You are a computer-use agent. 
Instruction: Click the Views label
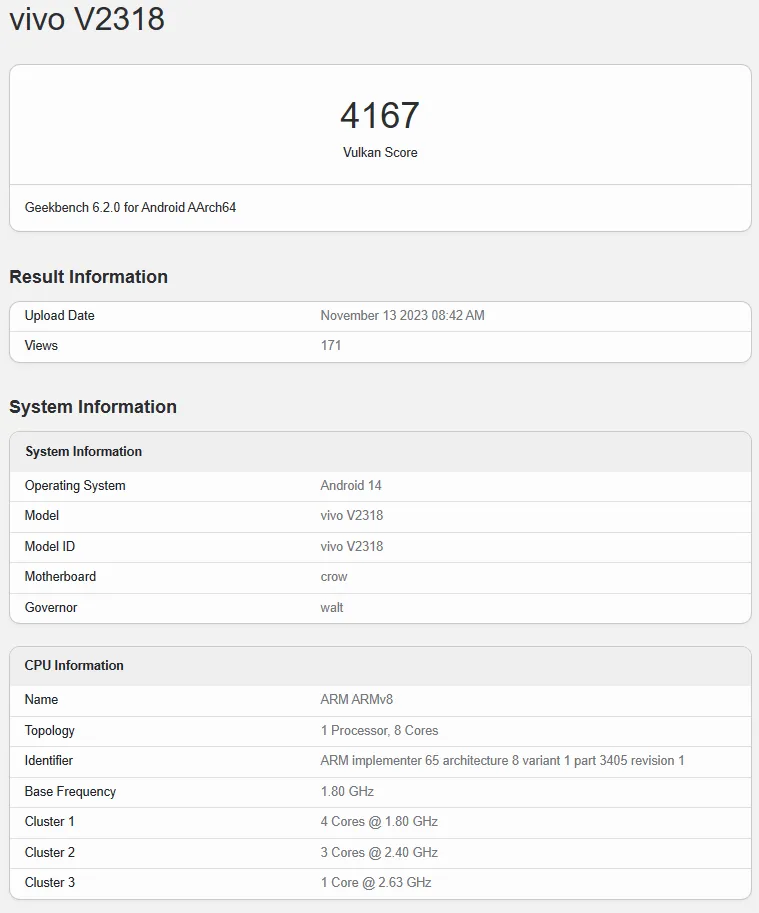click(41, 345)
